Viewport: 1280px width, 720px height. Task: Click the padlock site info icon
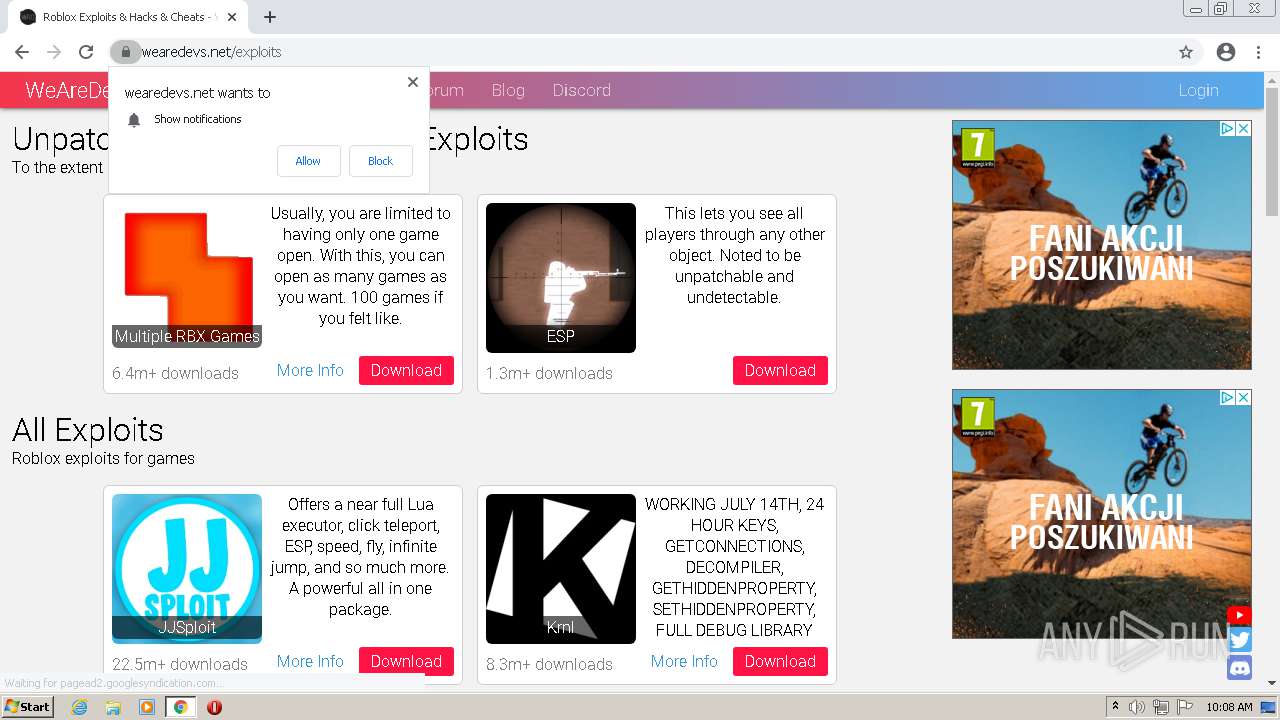(x=125, y=52)
